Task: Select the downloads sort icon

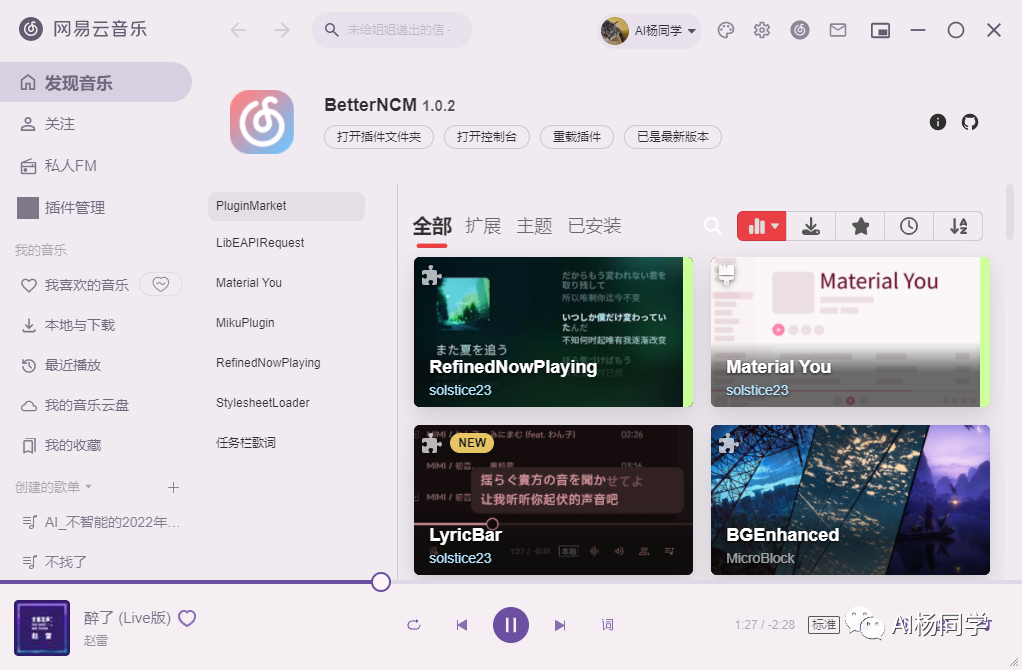Action: (x=810, y=226)
